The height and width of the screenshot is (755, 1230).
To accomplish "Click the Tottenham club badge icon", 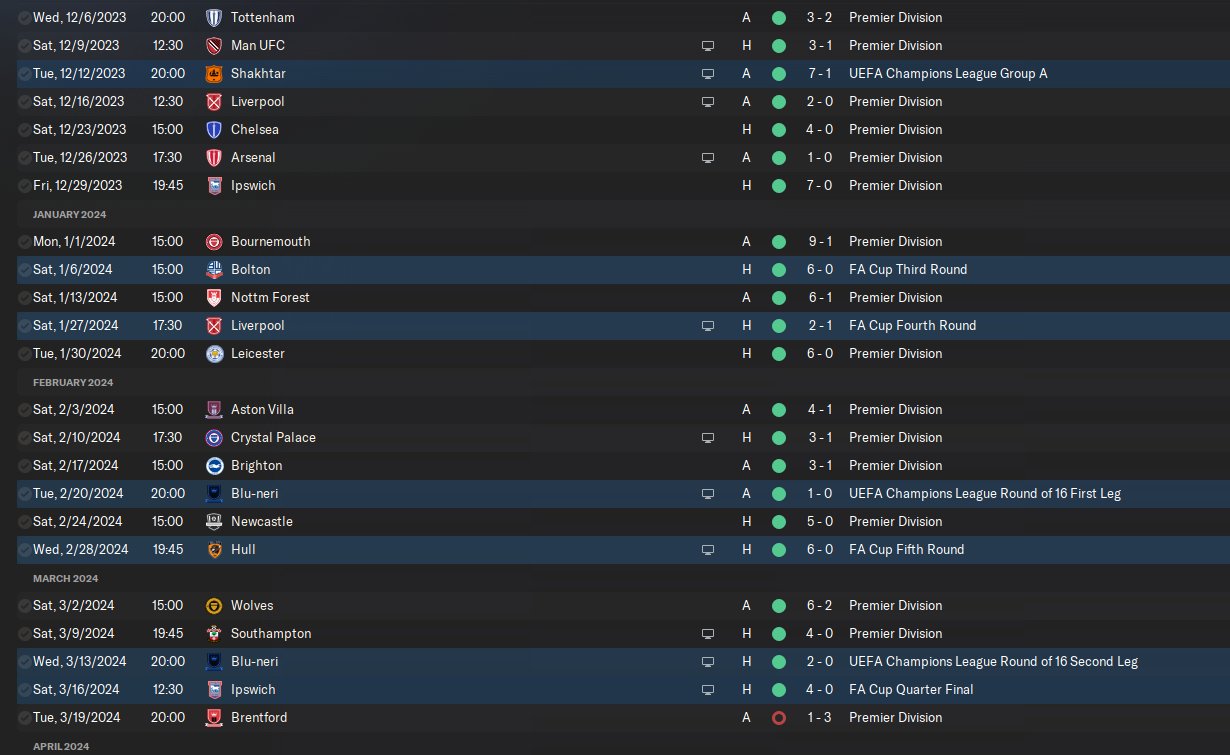I will point(213,17).
